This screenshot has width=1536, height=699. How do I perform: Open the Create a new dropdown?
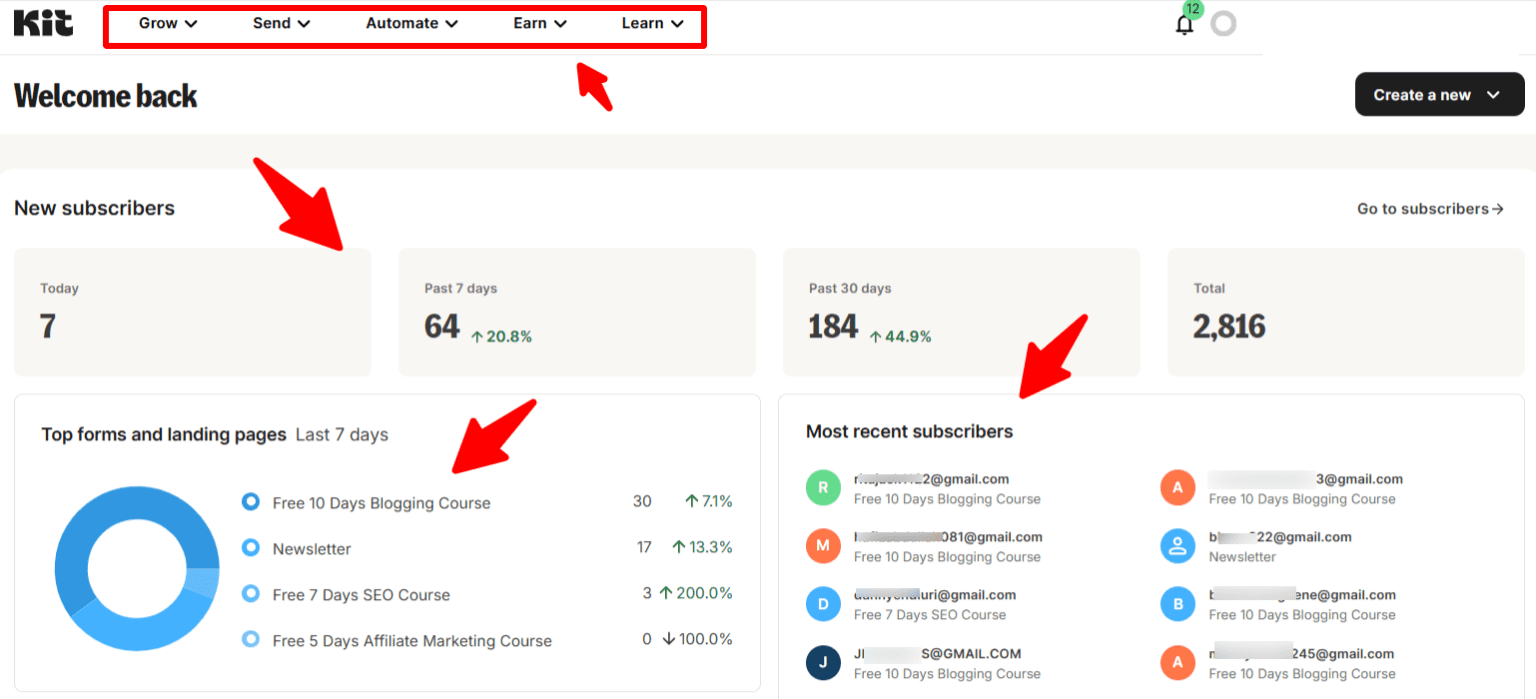[1438, 95]
